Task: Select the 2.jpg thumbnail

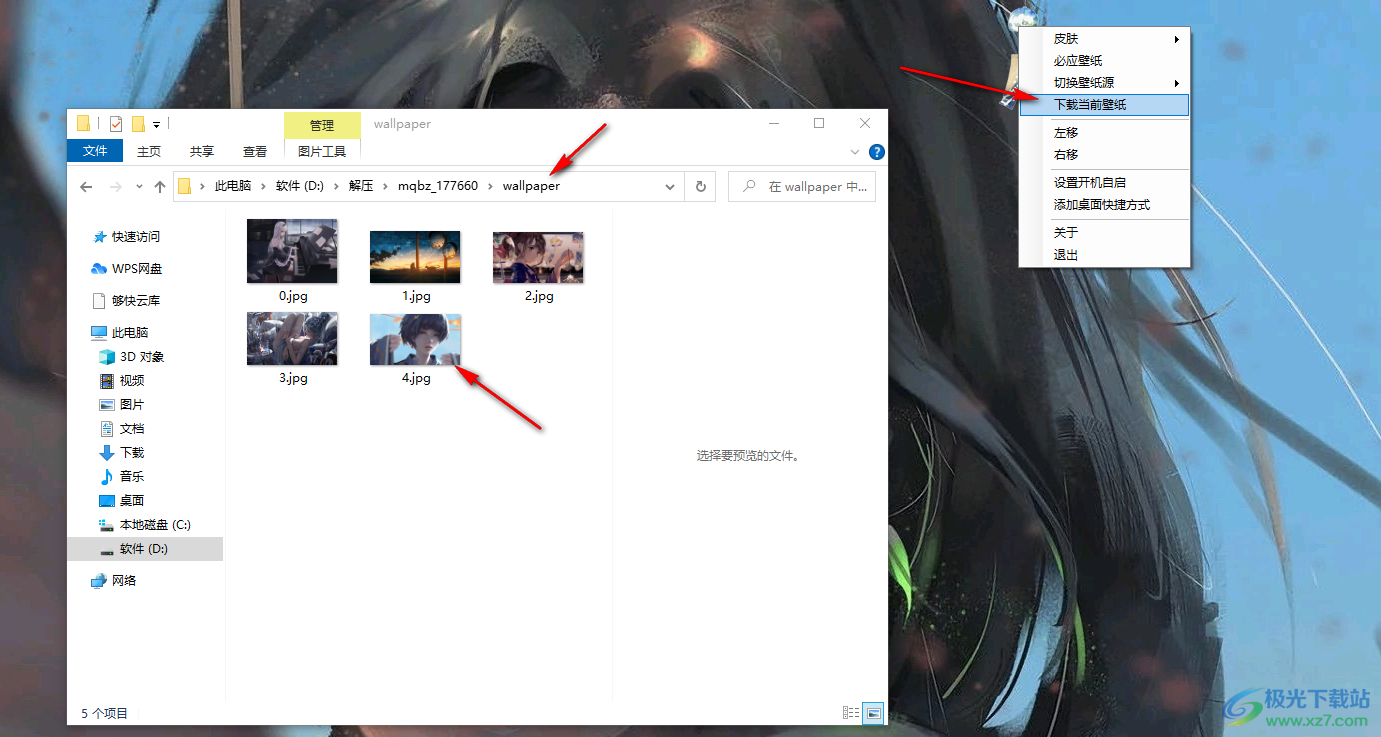Action: click(x=538, y=257)
